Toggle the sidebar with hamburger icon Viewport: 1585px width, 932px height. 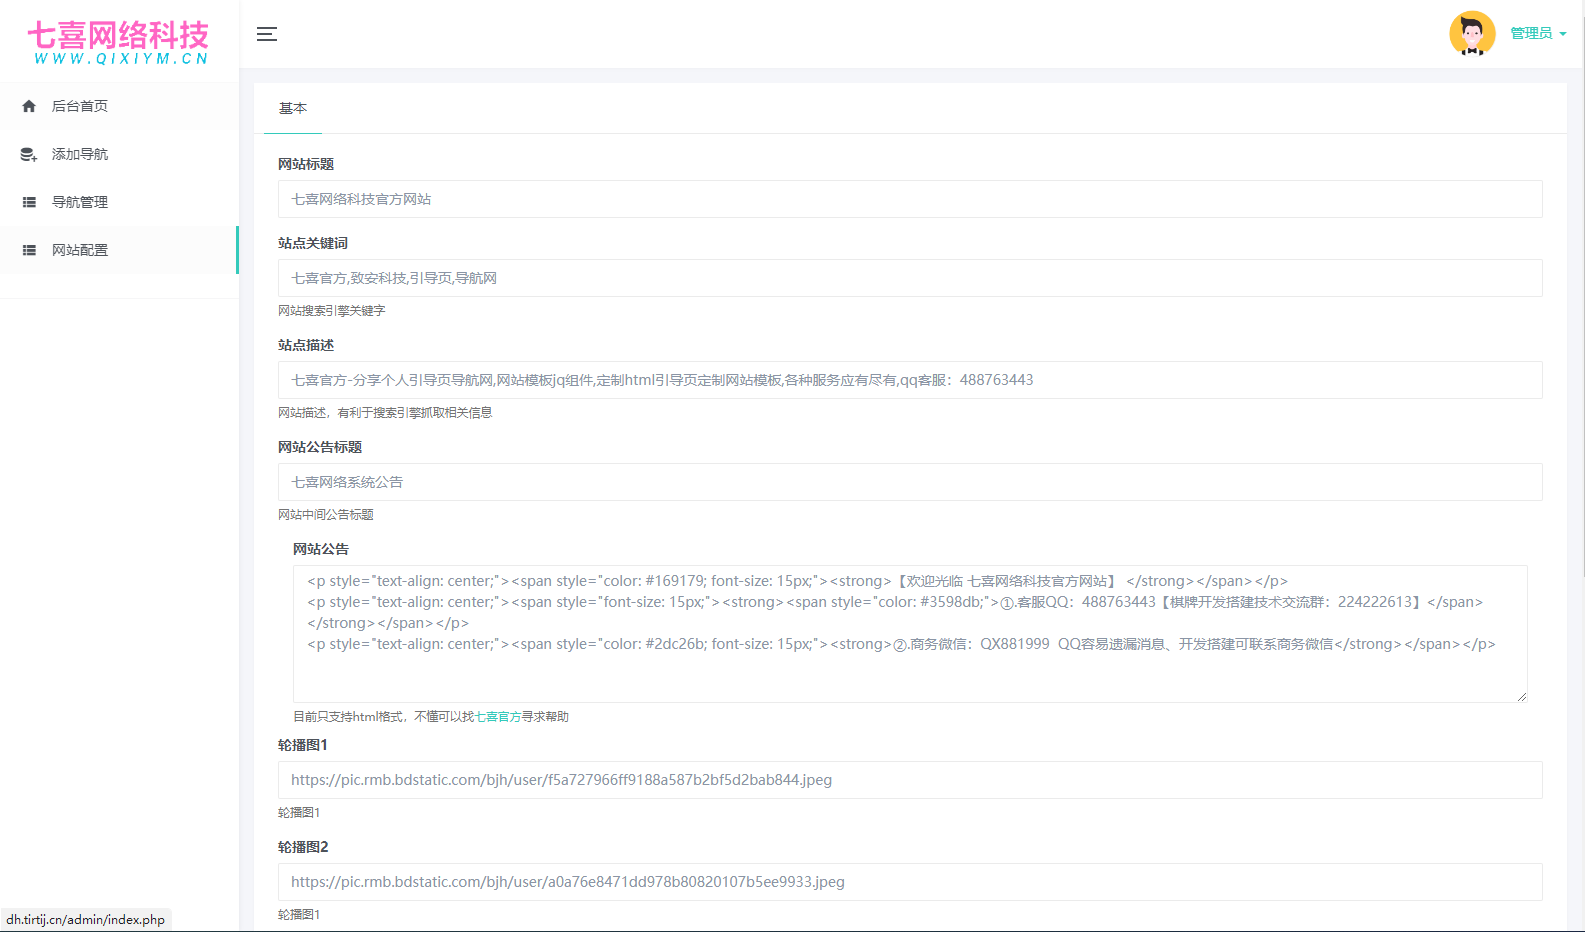[267, 34]
